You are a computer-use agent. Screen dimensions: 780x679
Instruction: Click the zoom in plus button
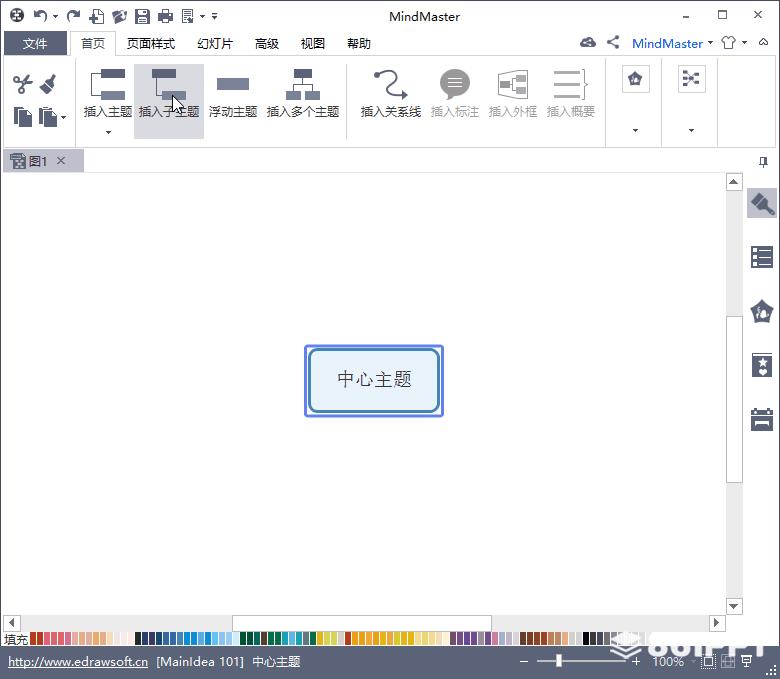(x=636, y=662)
